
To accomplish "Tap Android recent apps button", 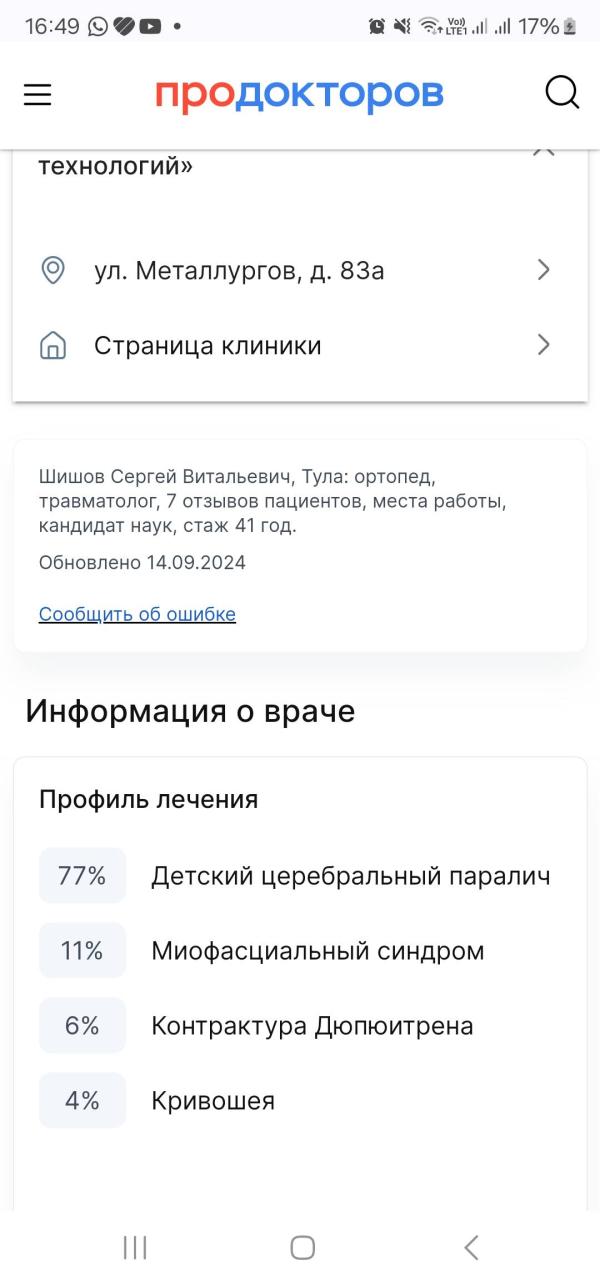I will point(134,1247).
